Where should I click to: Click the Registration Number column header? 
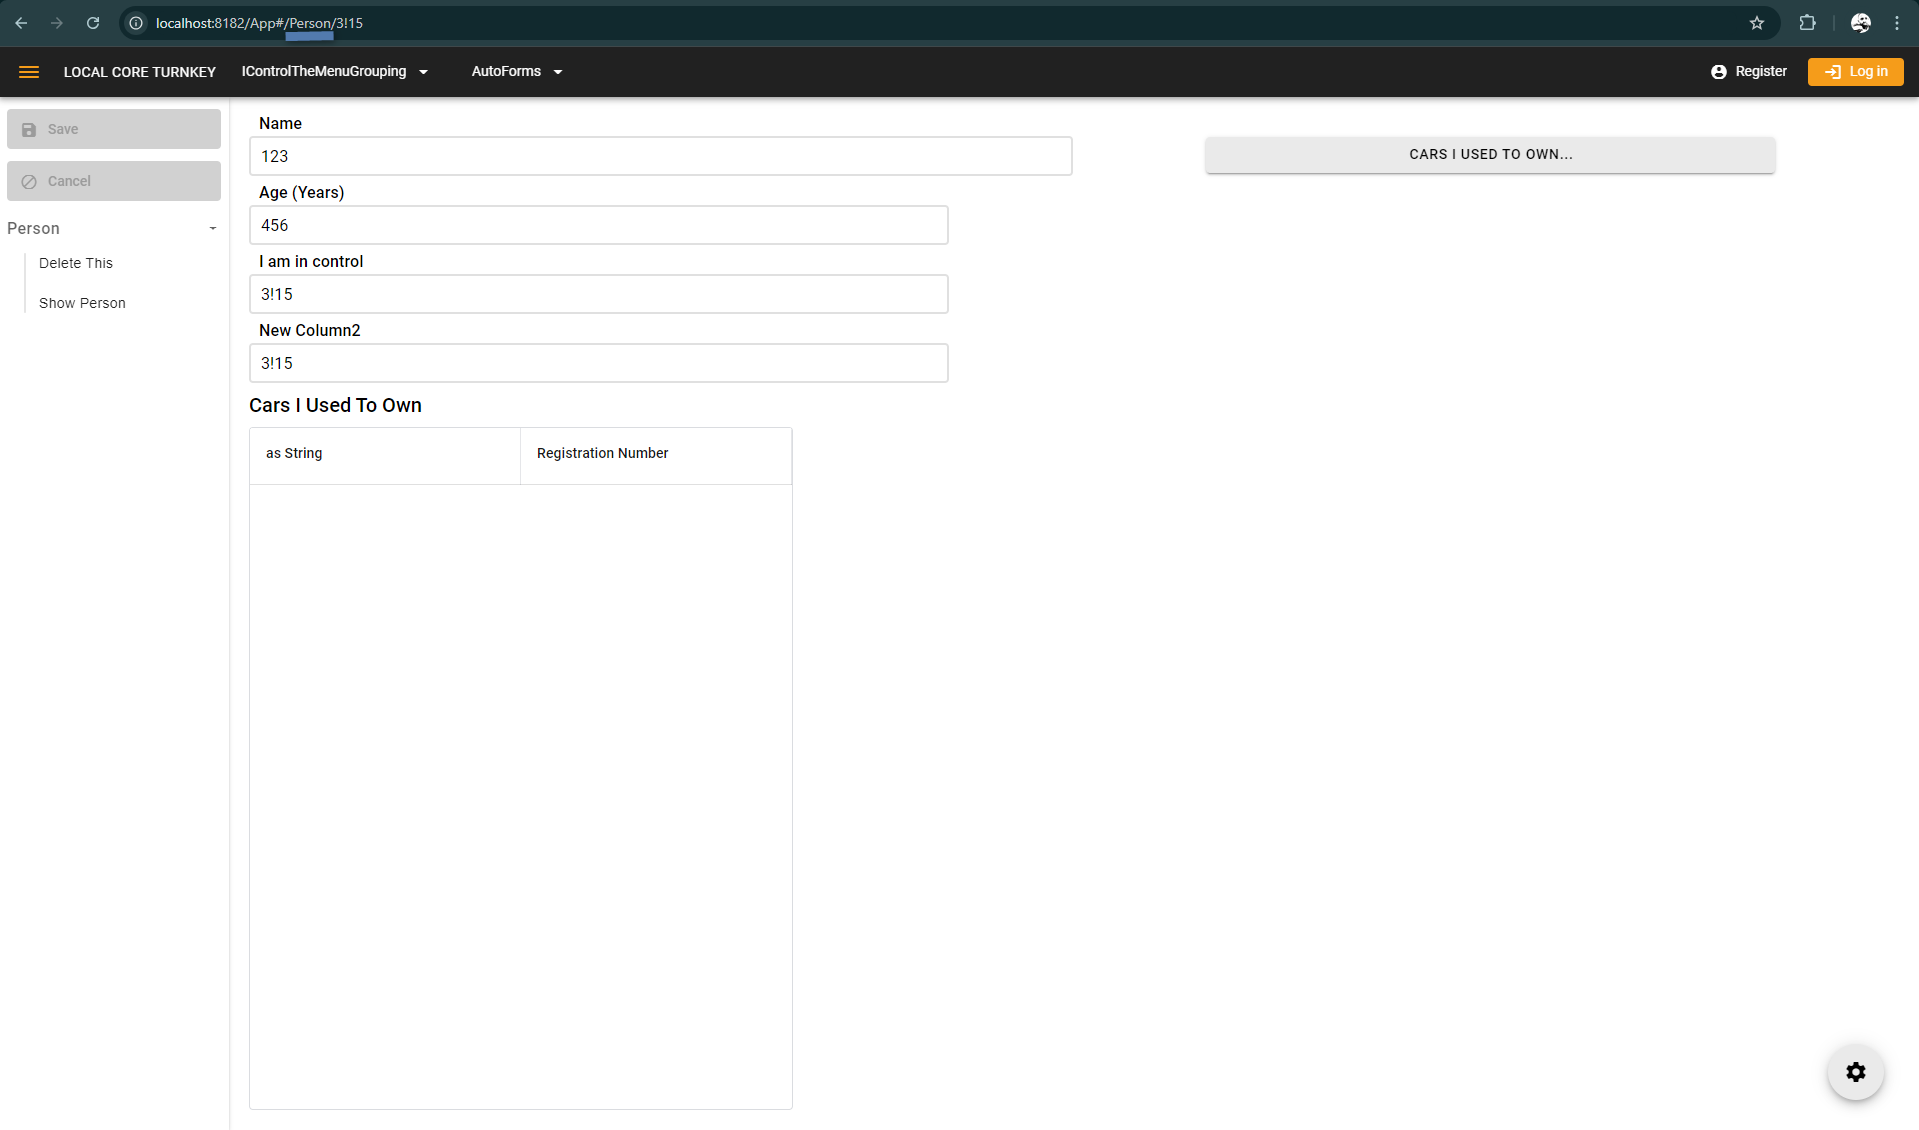[x=602, y=453]
